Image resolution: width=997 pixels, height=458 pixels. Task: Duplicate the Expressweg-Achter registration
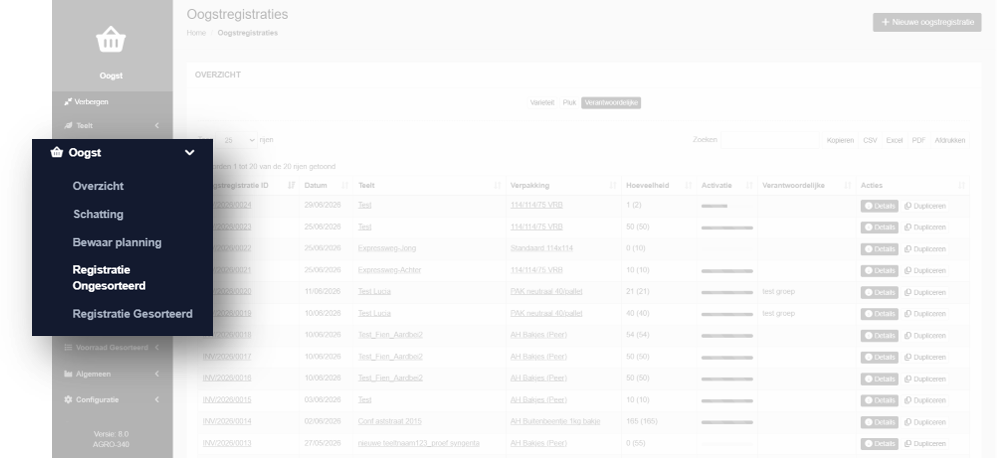click(925, 271)
